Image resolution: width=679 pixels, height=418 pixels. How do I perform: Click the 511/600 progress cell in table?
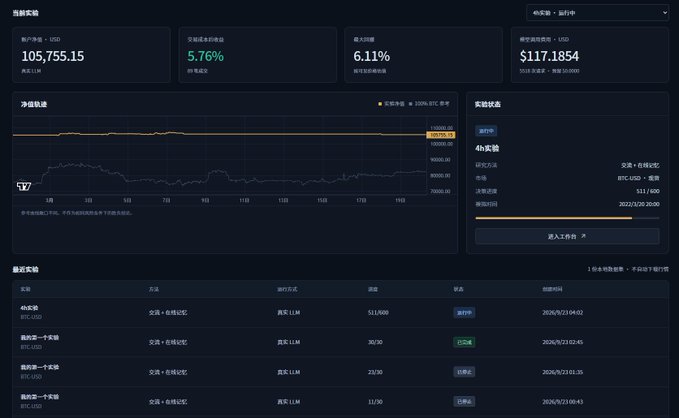(x=378, y=312)
